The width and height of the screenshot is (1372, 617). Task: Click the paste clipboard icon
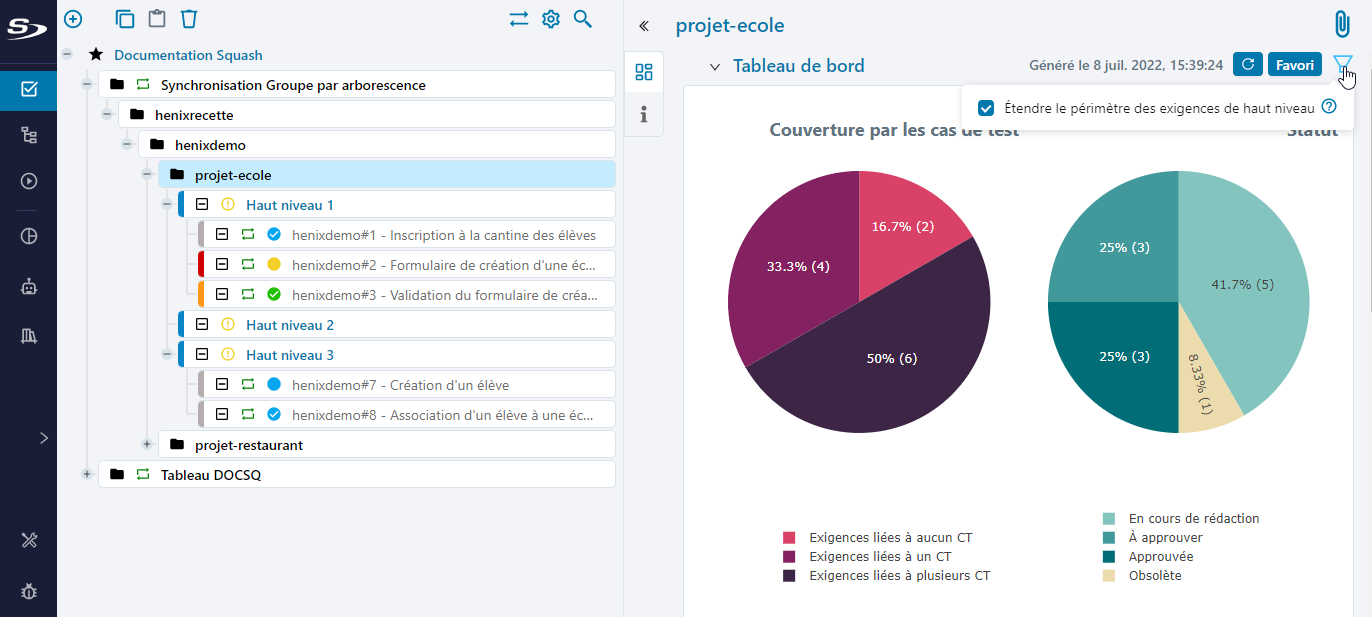[157, 18]
